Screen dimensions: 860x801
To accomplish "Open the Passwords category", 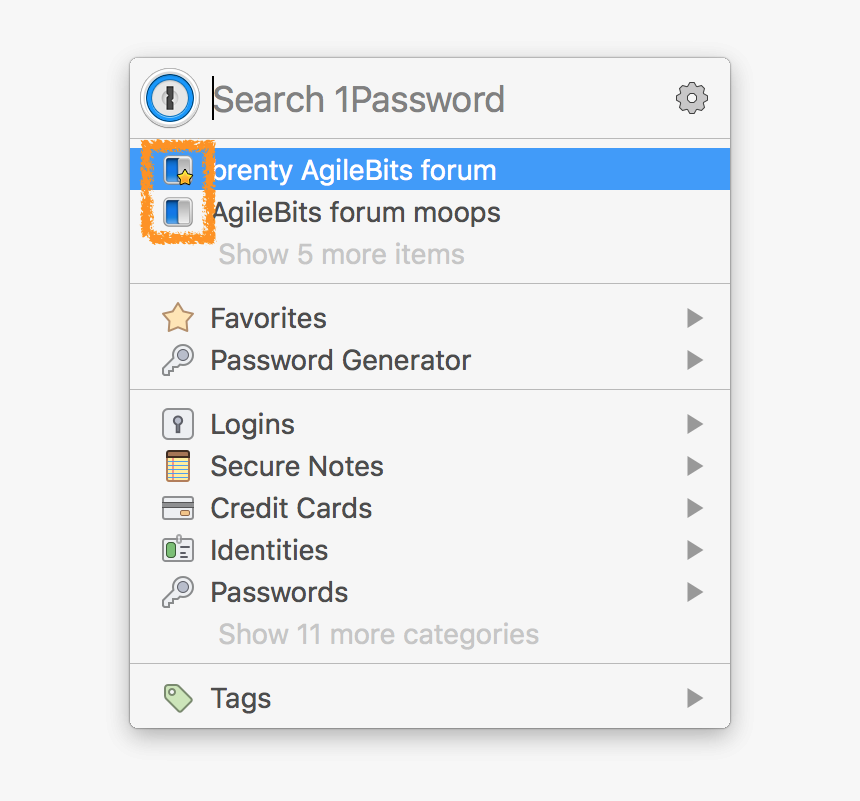I will [279, 592].
